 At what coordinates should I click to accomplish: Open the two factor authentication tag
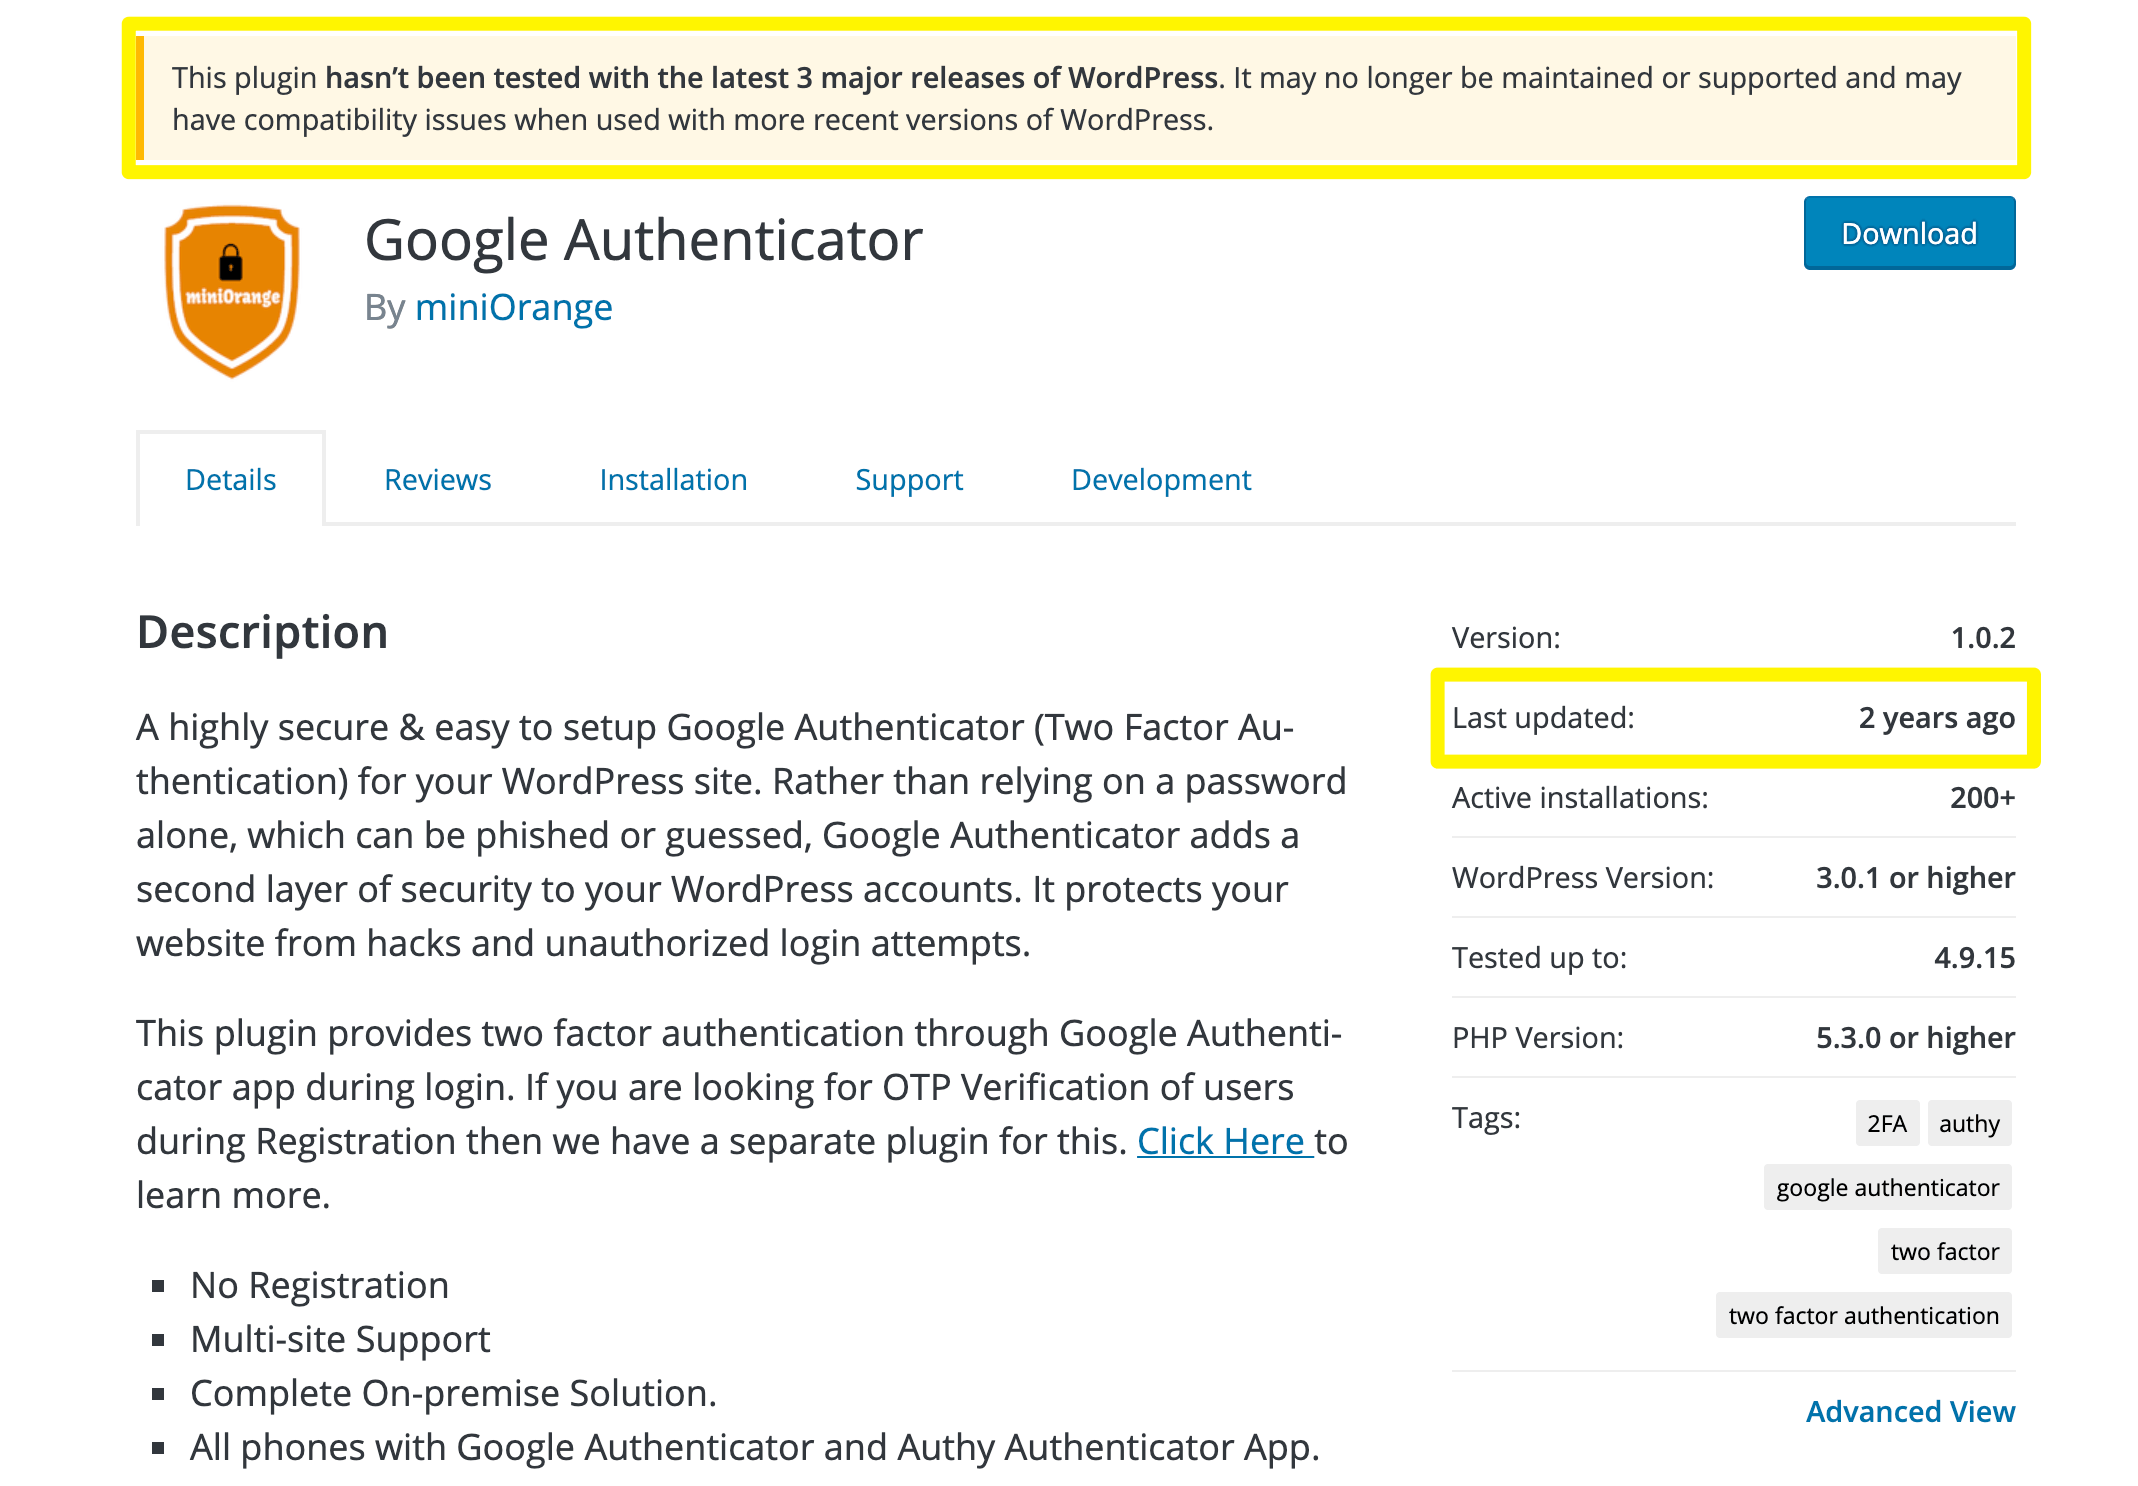pyautogui.click(x=1863, y=1315)
